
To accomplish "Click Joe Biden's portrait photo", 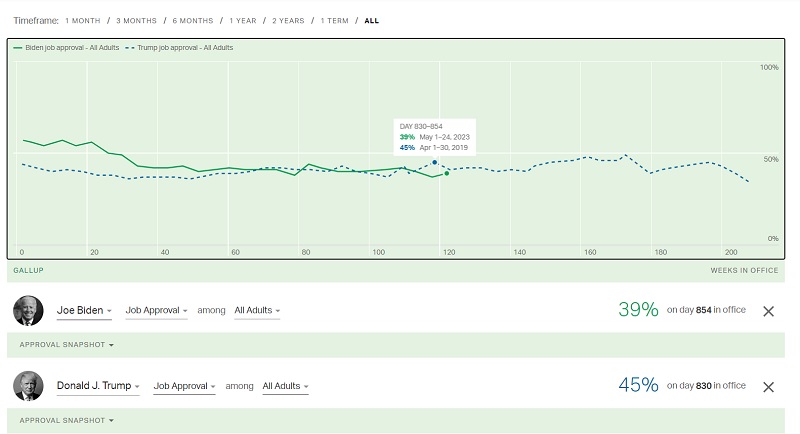I will [28, 311].
